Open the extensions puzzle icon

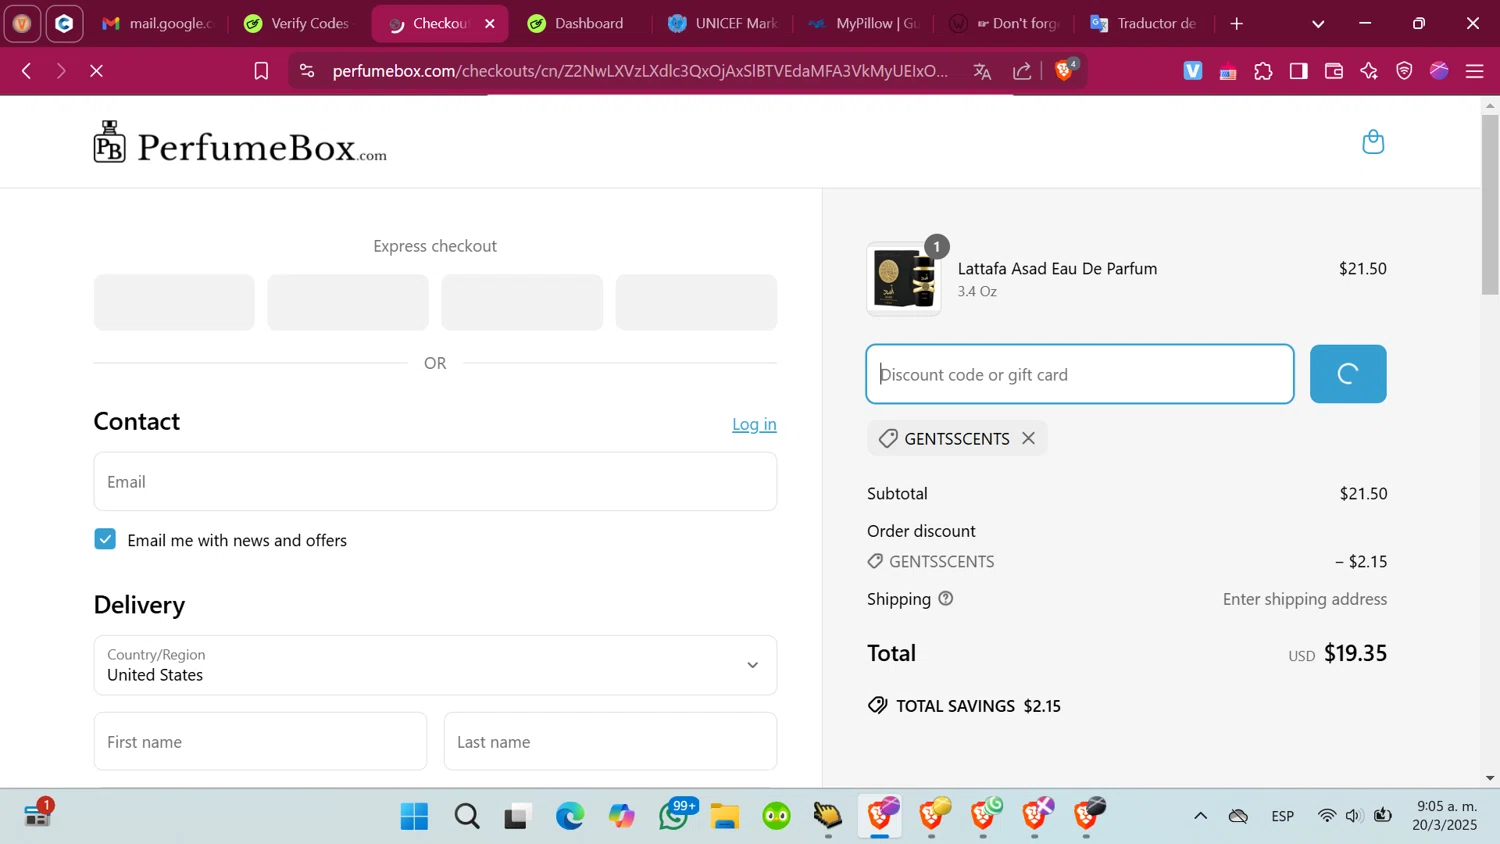tap(1263, 71)
